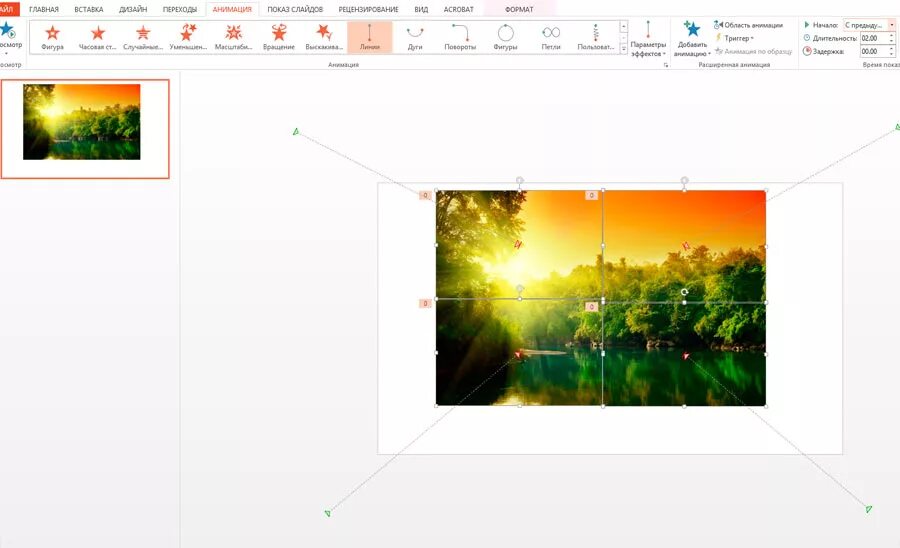Switch to the ПОКАЗ СЛАЙДОВ tab

(x=295, y=10)
